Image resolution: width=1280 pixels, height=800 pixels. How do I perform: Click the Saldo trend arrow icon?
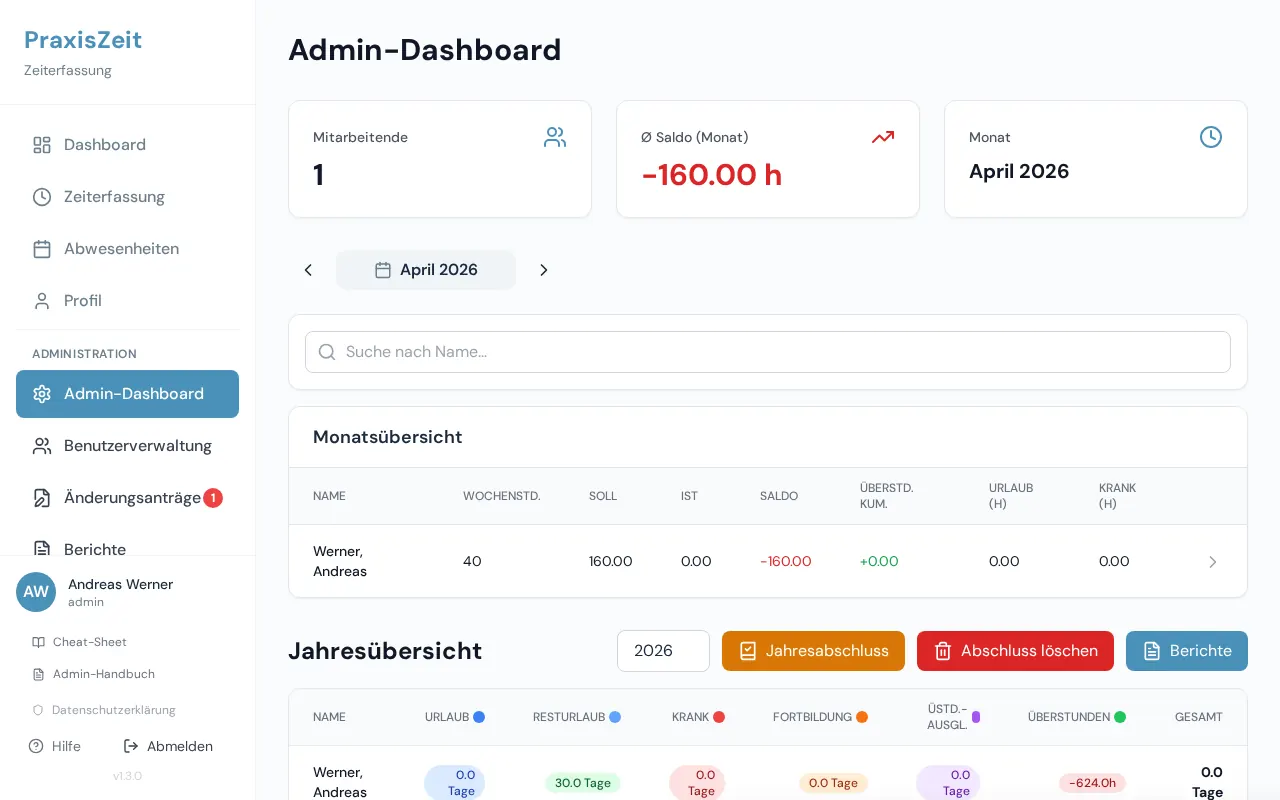(883, 137)
